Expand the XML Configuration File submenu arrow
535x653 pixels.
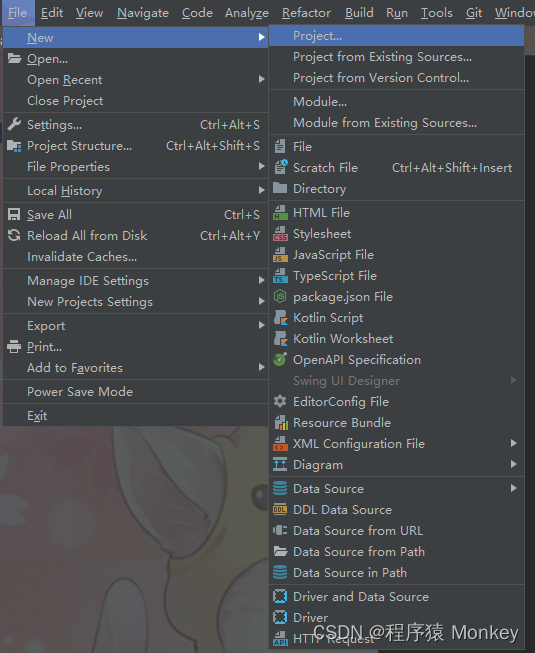tap(514, 443)
